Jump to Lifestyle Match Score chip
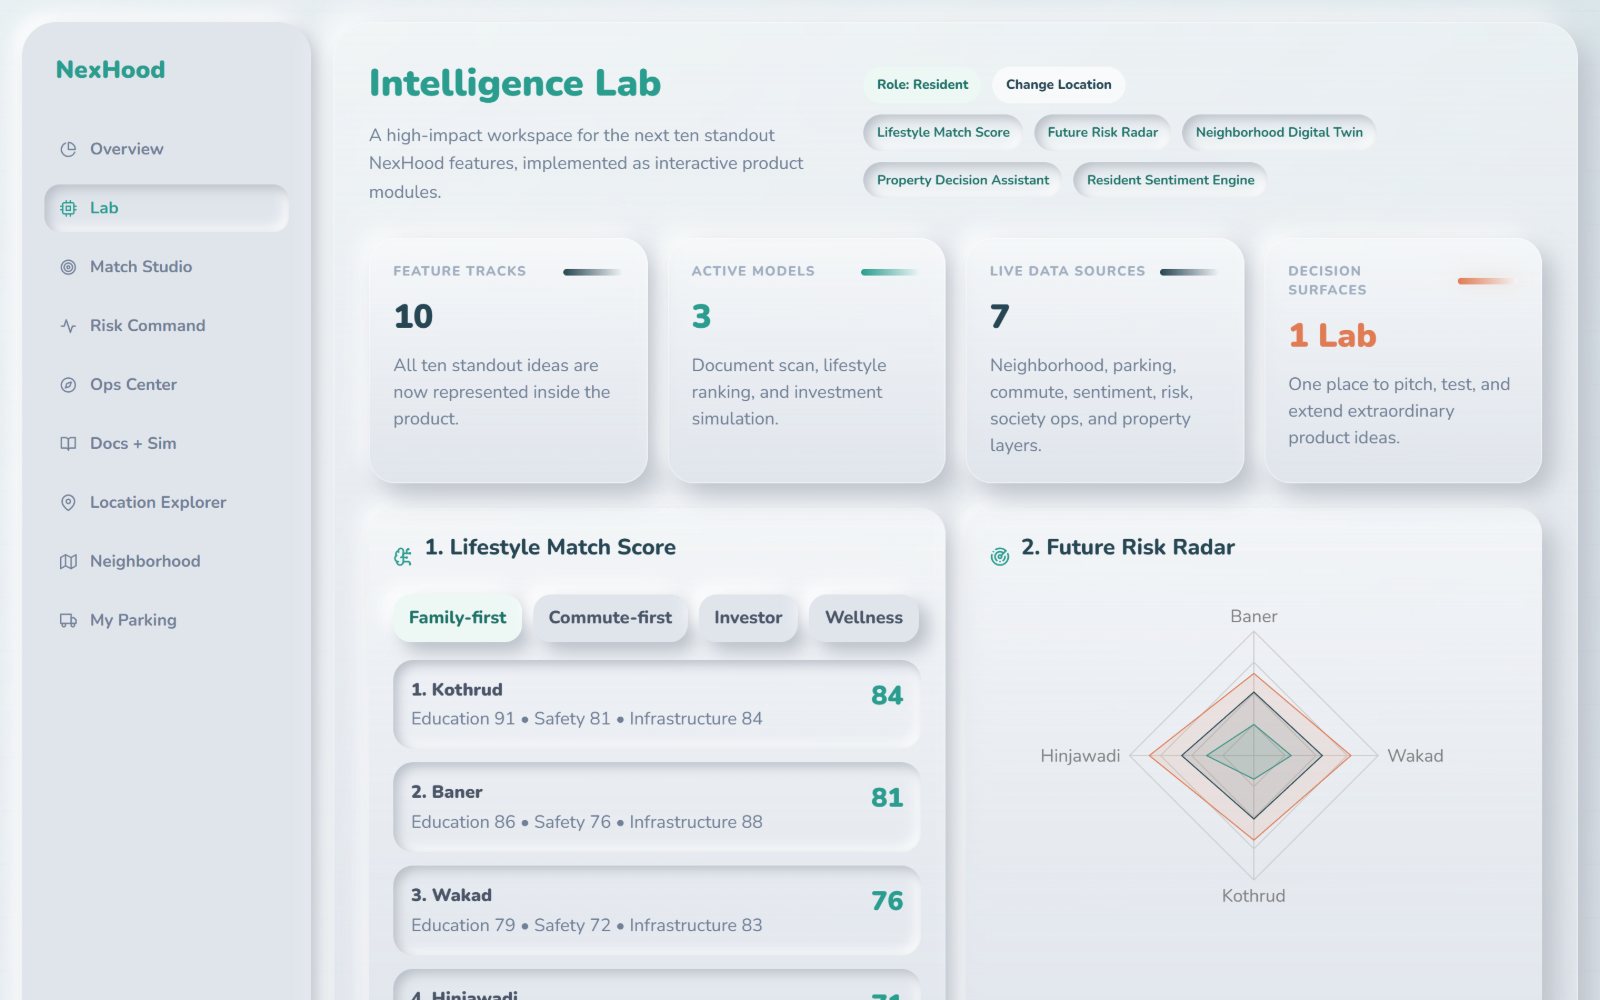The width and height of the screenshot is (1600, 1000). (943, 132)
